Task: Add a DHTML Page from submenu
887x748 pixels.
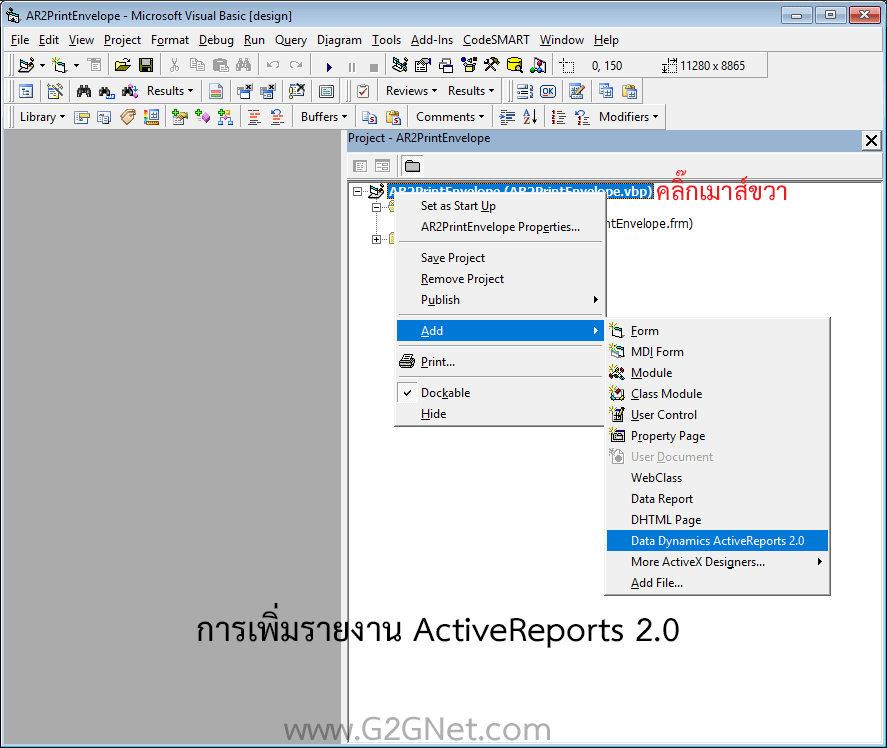Action: tap(717, 520)
